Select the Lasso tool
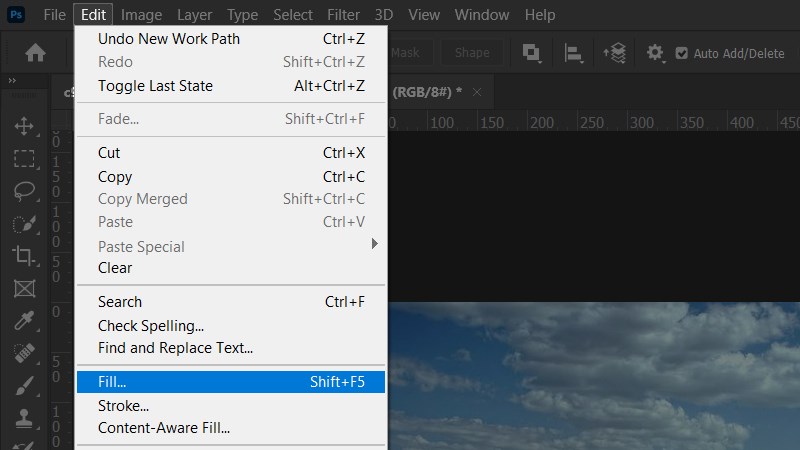This screenshot has height=450, width=800. point(24,191)
